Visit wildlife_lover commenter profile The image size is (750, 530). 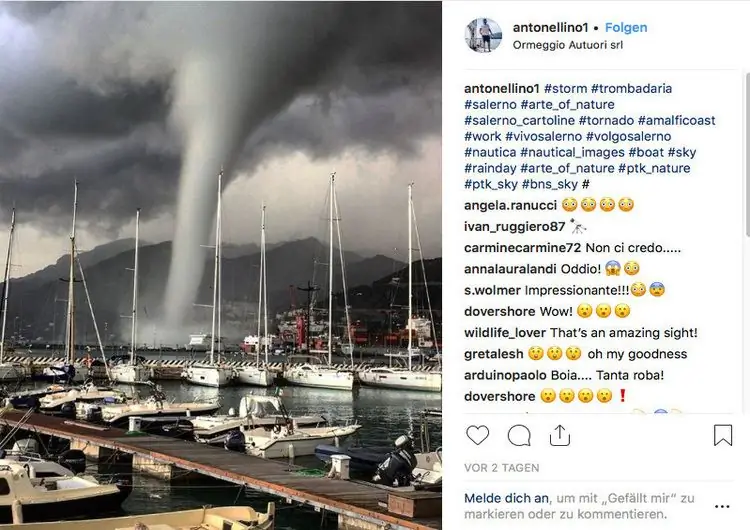(x=505, y=333)
